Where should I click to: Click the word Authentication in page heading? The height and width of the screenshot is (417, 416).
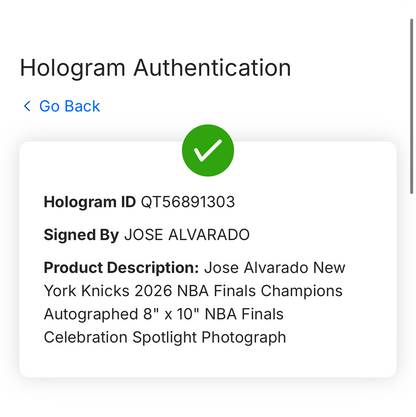click(x=212, y=68)
